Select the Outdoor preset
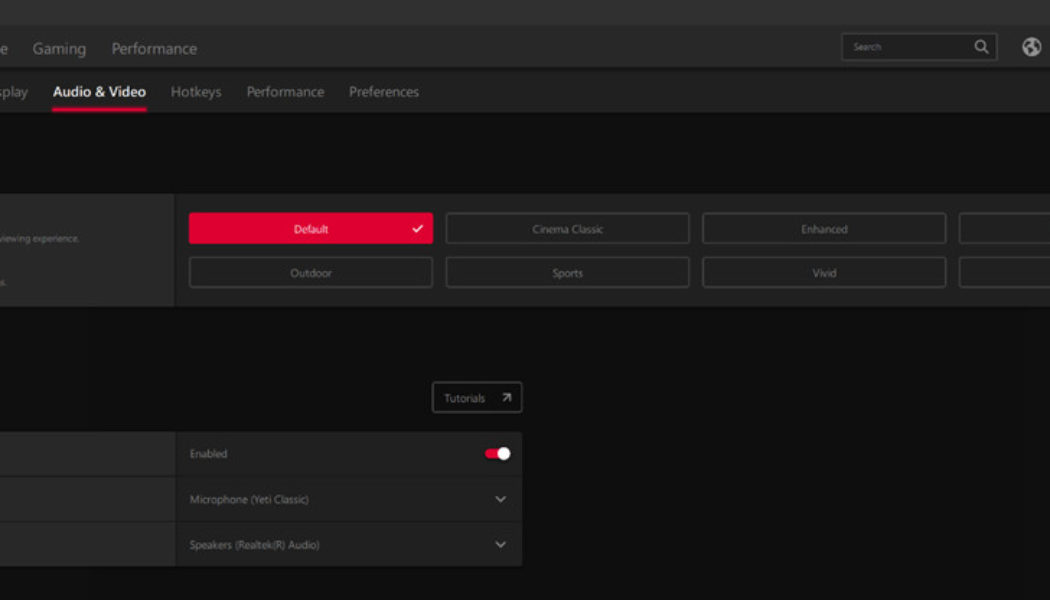 click(x=311, y=272)
